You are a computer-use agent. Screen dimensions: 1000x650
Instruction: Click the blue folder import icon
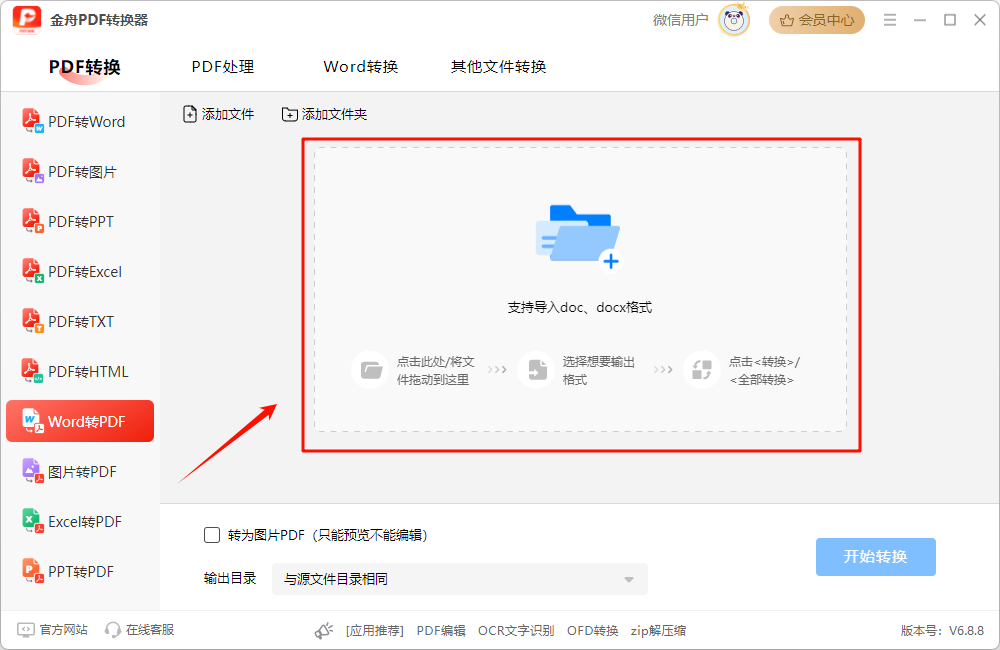[x=578, y=237]
